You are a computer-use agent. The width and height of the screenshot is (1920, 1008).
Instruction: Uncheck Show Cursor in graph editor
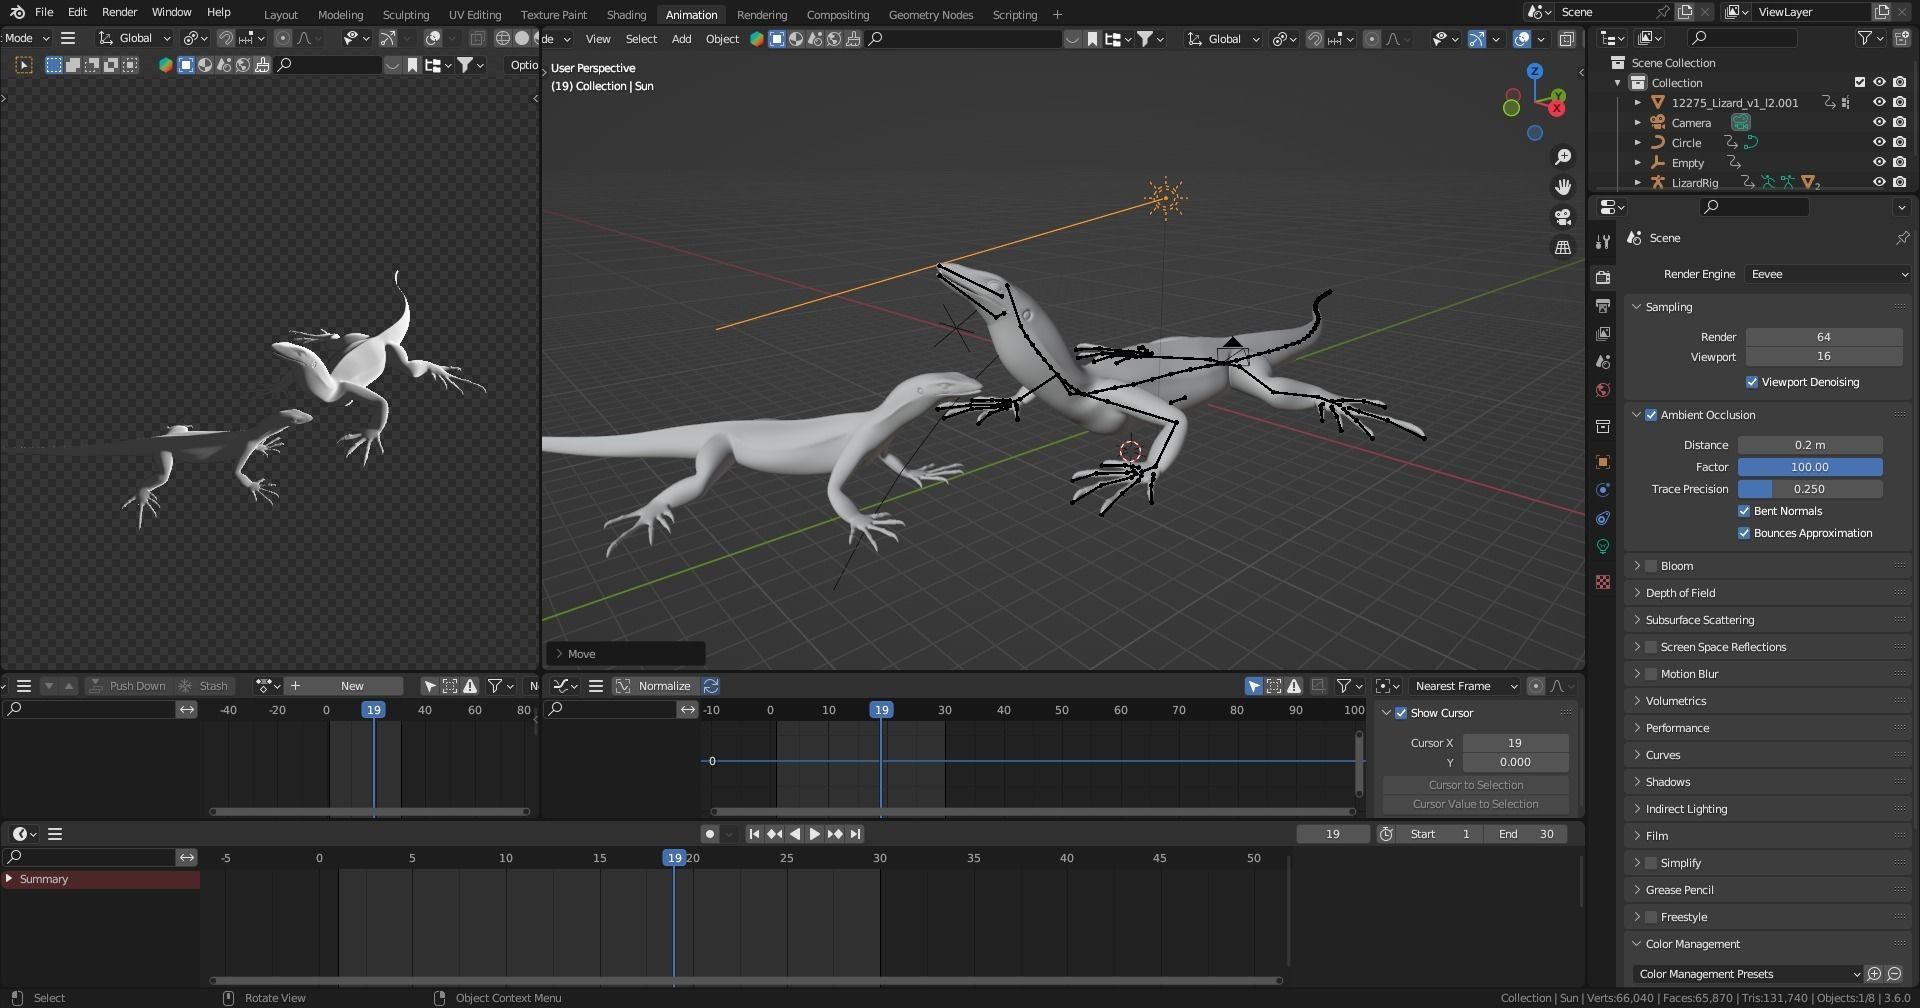click(1401, 713)
